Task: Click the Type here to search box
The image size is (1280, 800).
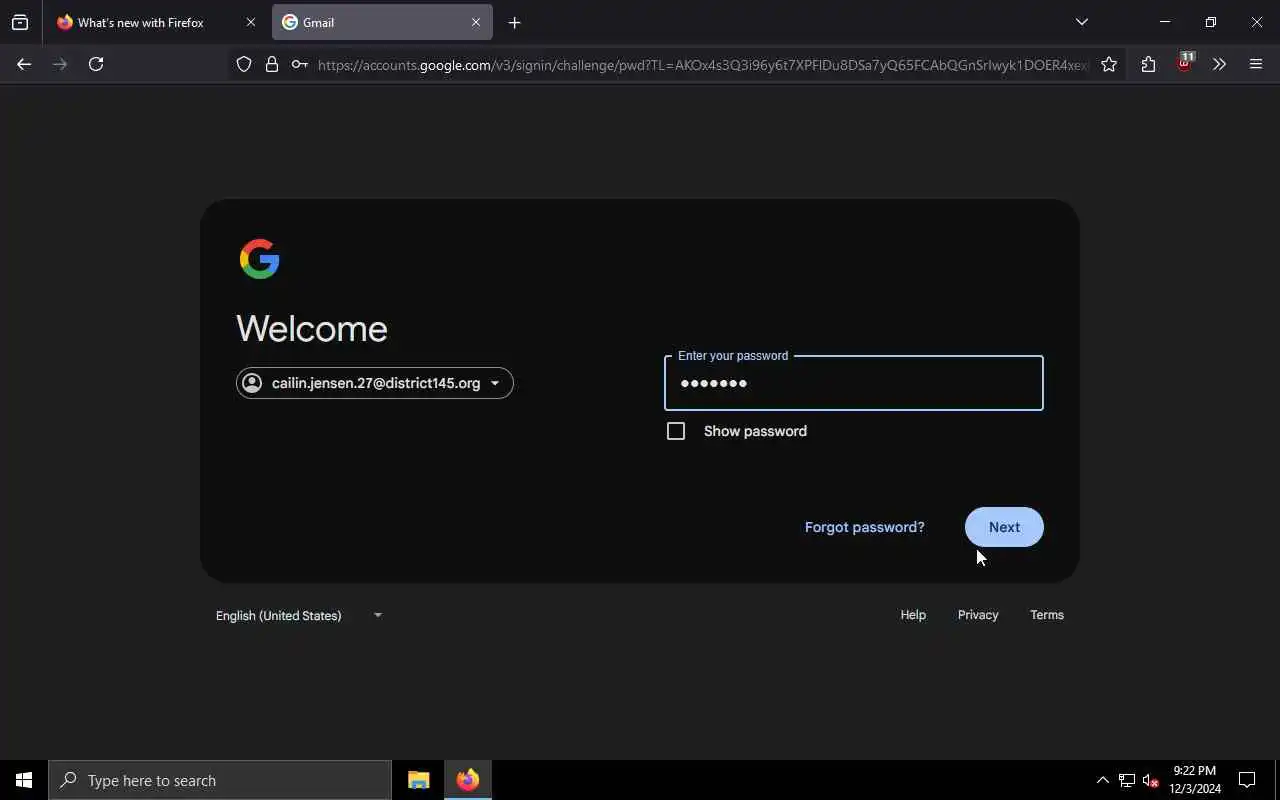Action: 220,780
